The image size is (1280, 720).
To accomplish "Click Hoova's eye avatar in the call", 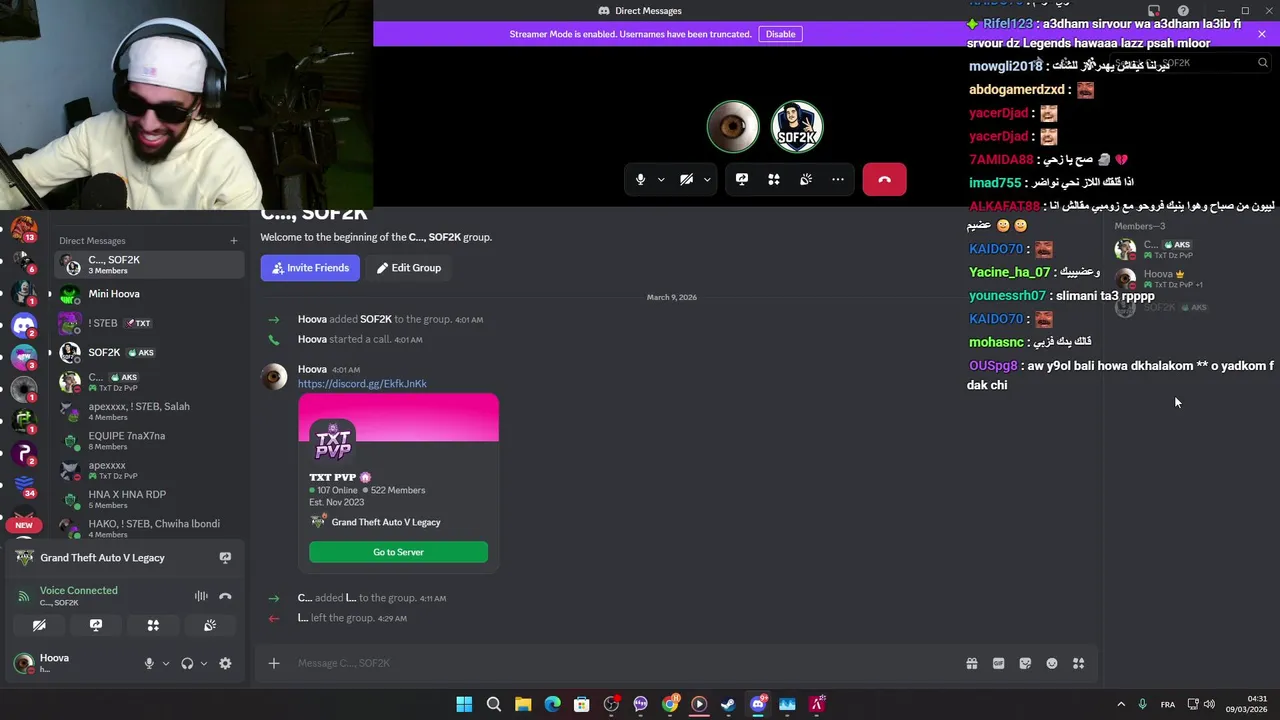I will 733,127.
